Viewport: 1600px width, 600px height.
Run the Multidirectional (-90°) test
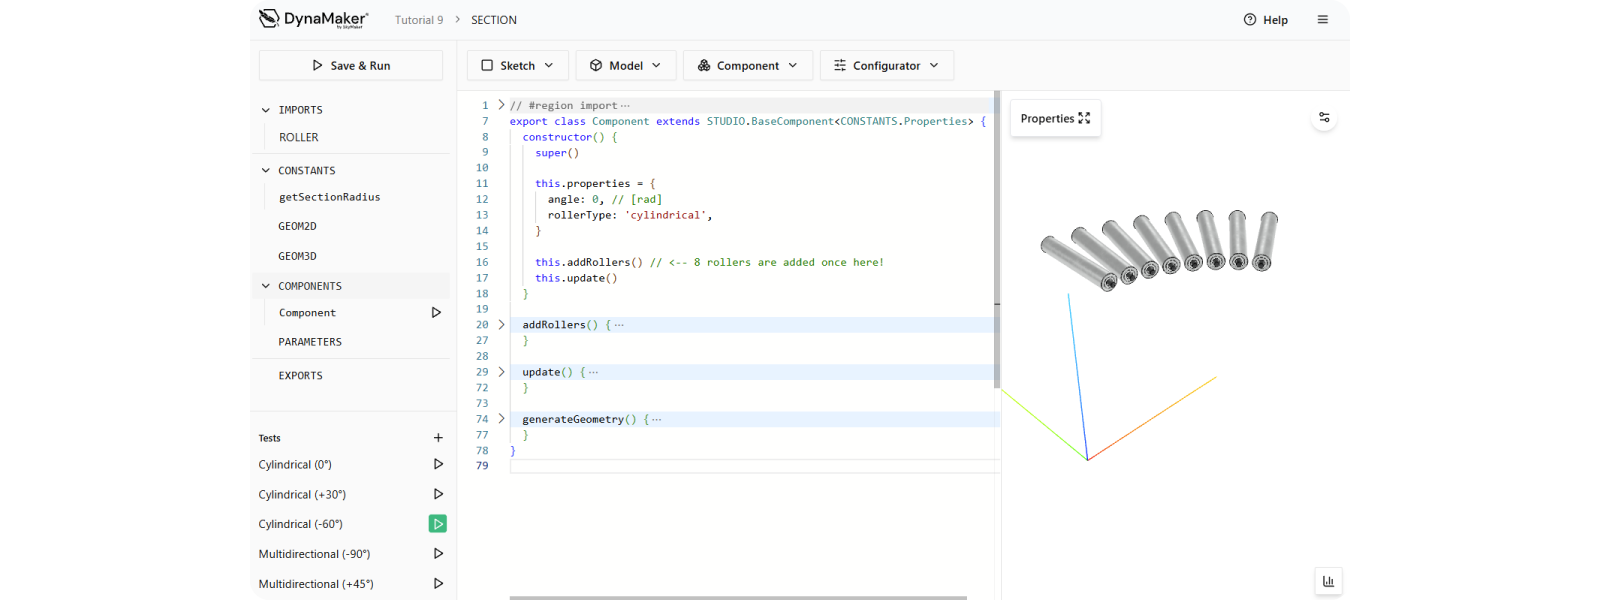pyautogui.click(x=438, y=554)
